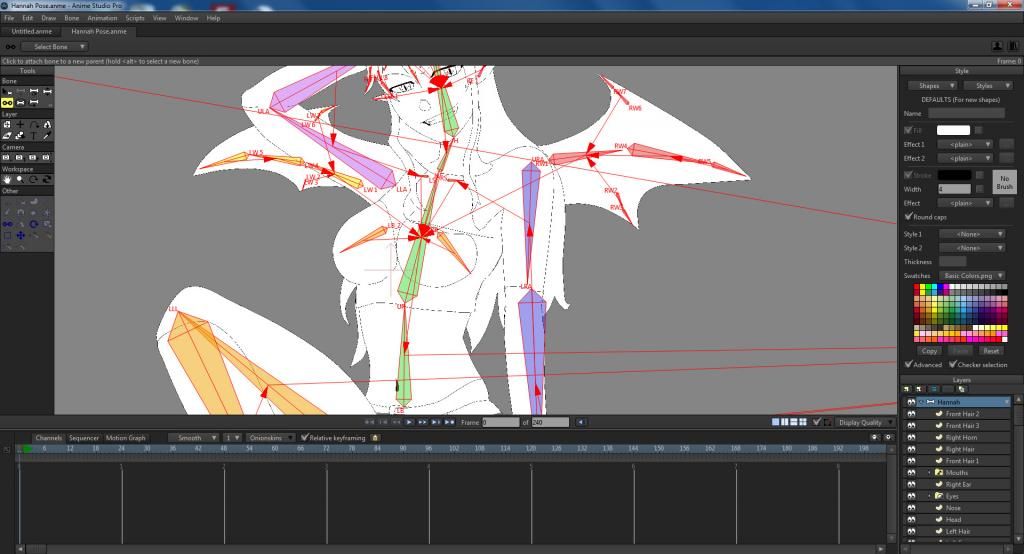This screenshot has height=554, width=1024.
Task: Open the Display Quality dropdown
Action: click(864, 422)
